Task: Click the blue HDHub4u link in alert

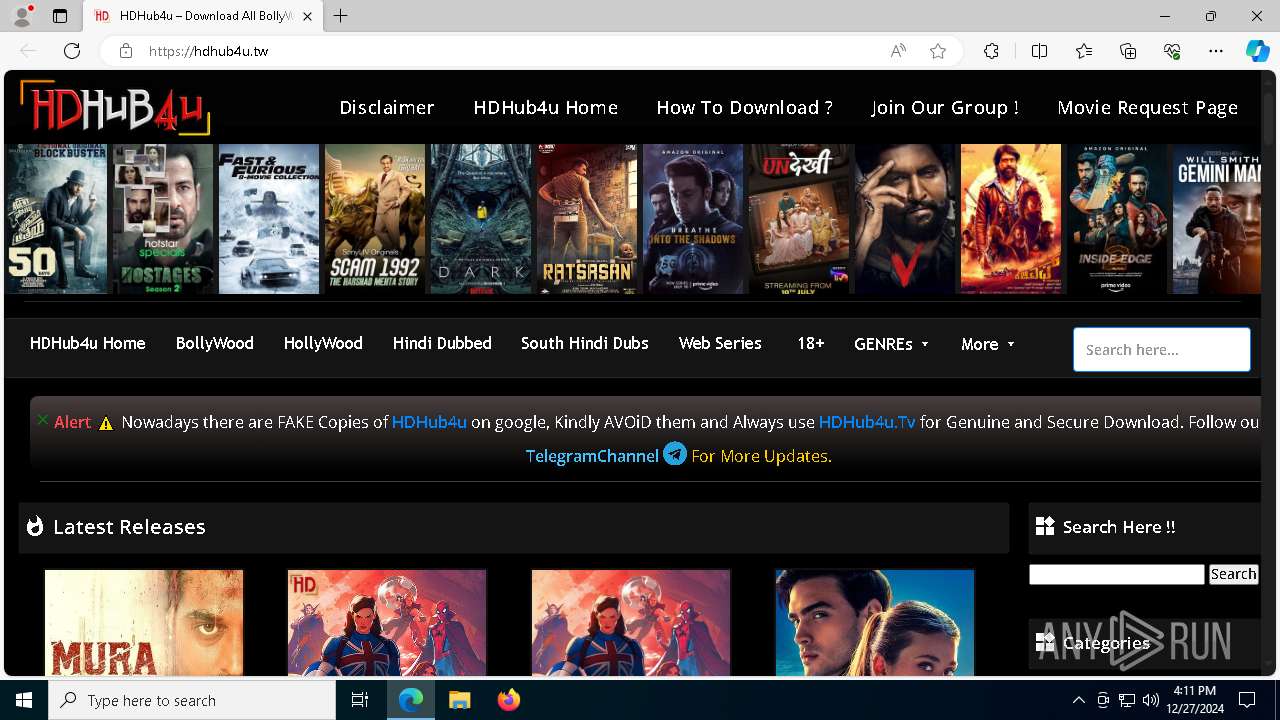Action: pos(429,422)
